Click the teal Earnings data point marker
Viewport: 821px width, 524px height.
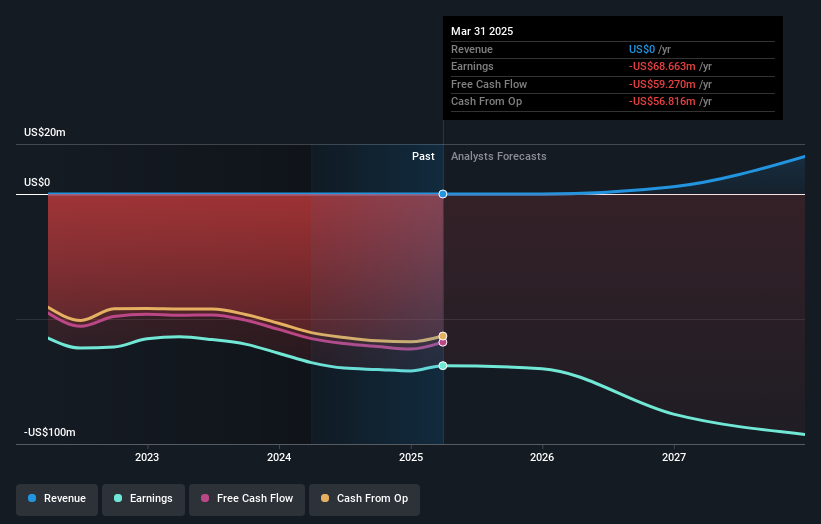(x=443, y=365)
